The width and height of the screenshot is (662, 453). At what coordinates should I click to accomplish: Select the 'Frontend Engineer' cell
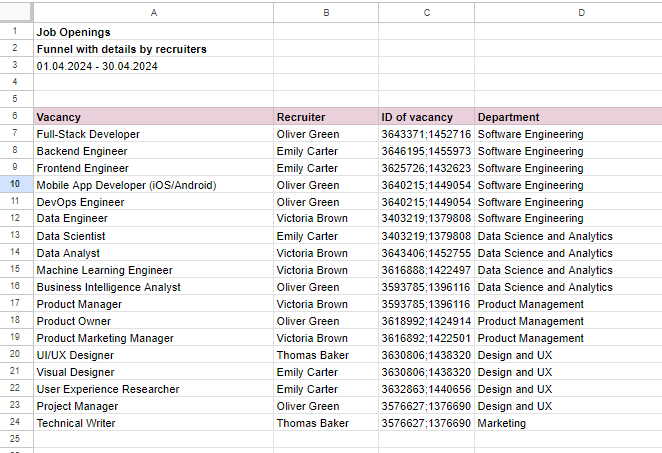tap(154, 168)
